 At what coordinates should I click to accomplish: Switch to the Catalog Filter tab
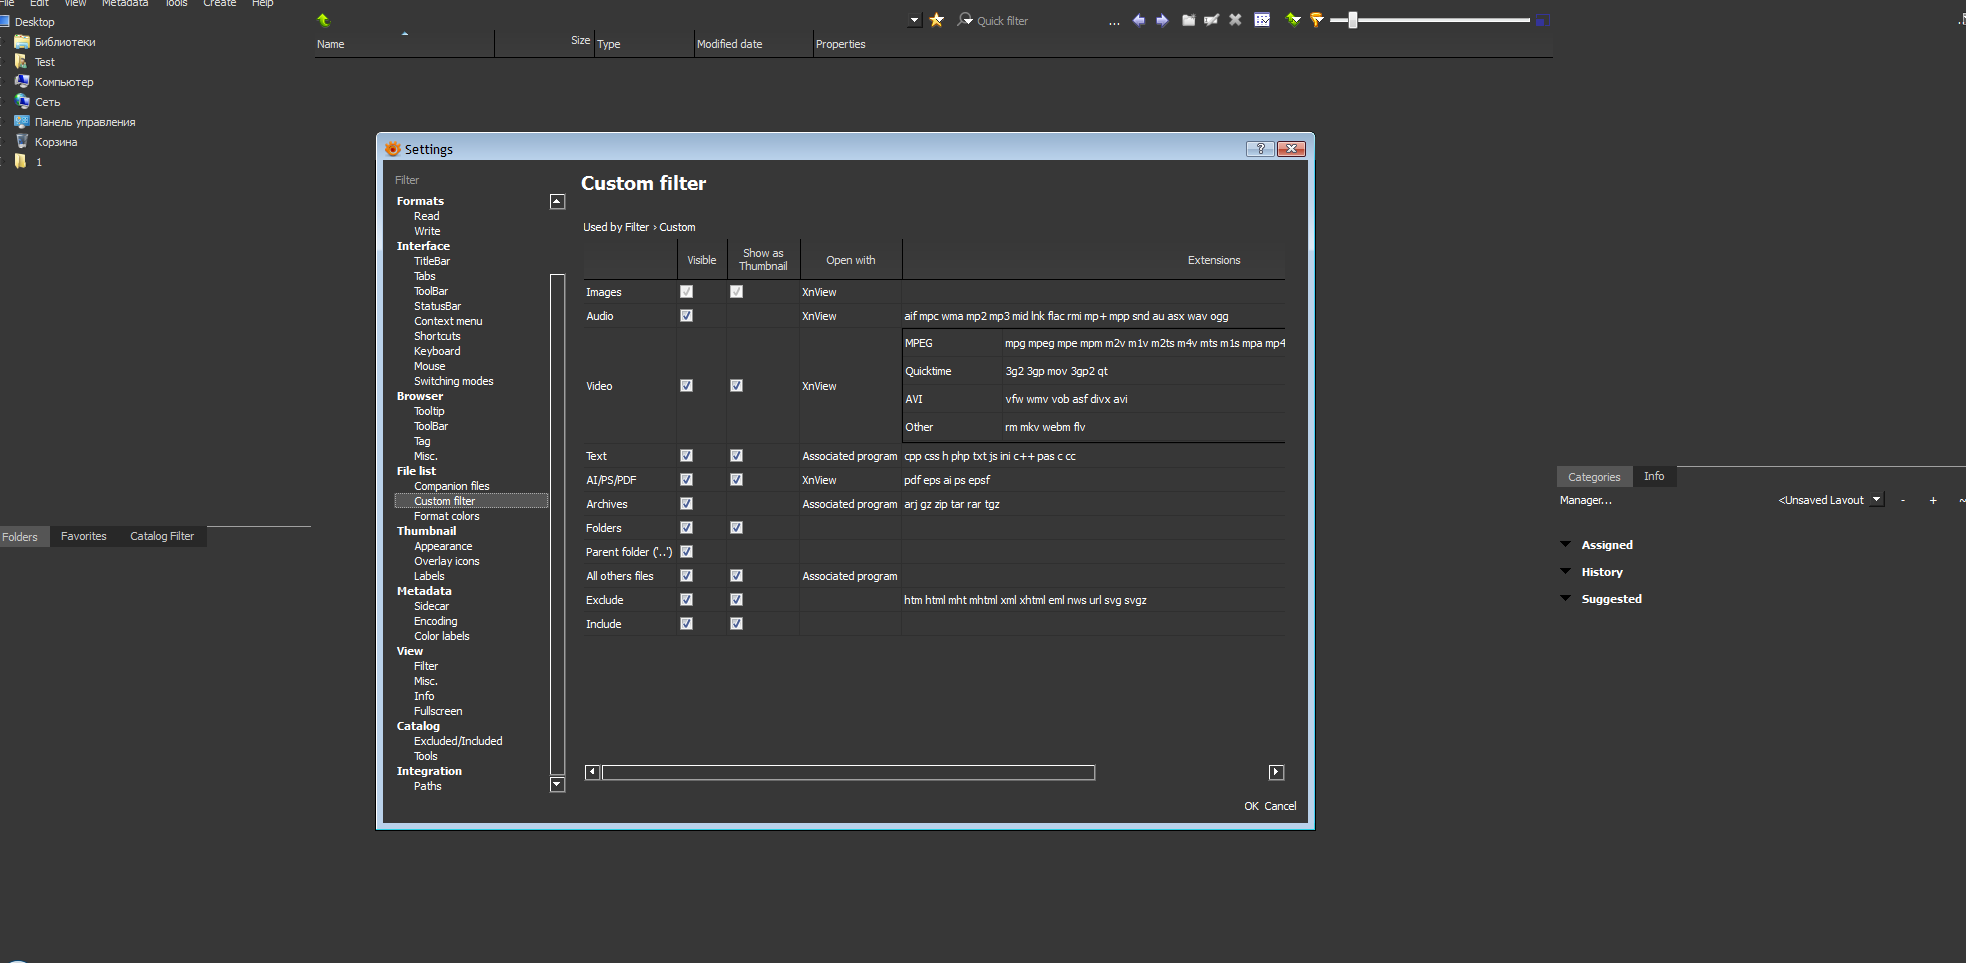click(162, 537)
